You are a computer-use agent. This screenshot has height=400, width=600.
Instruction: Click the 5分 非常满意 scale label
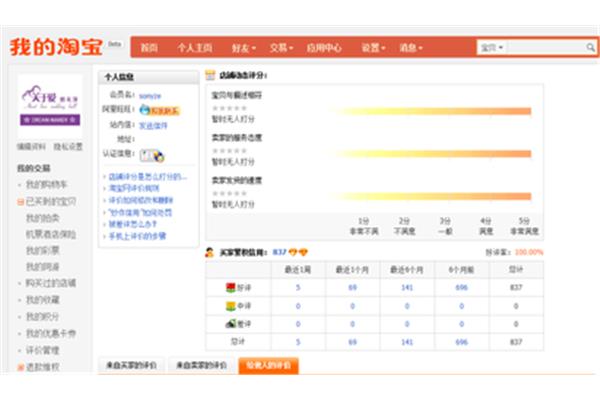[524, 226]
